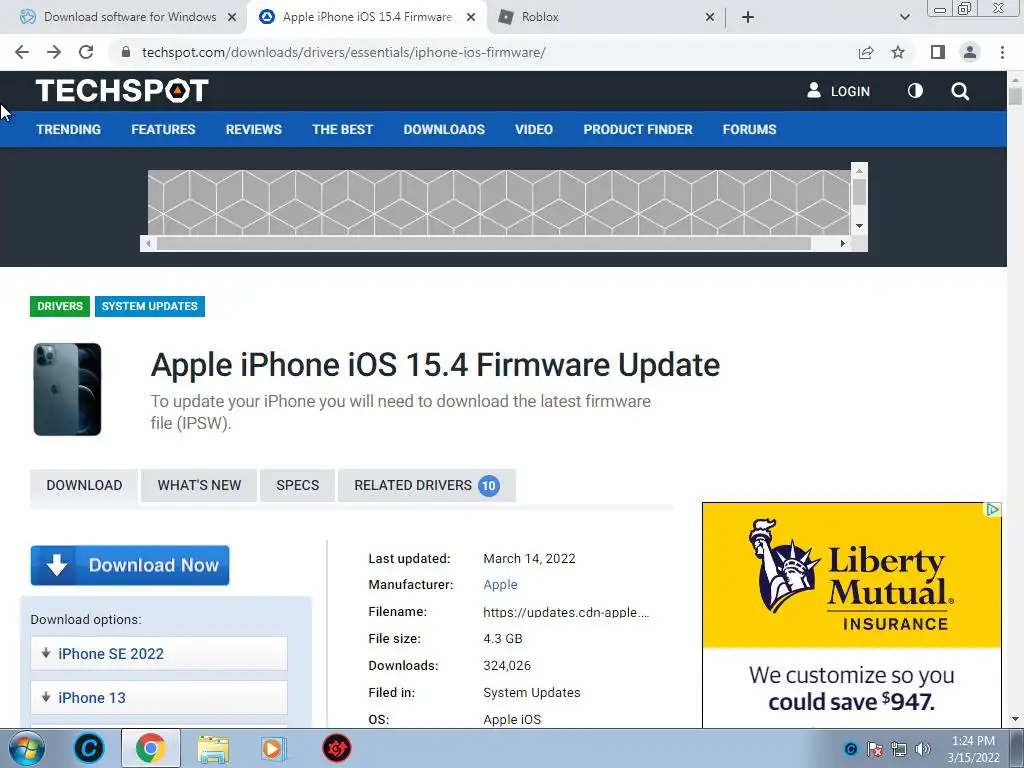Screen dimensions: 1024x768
Task: Toggle dark mode contrast icon
Action: tap(915, 91)
